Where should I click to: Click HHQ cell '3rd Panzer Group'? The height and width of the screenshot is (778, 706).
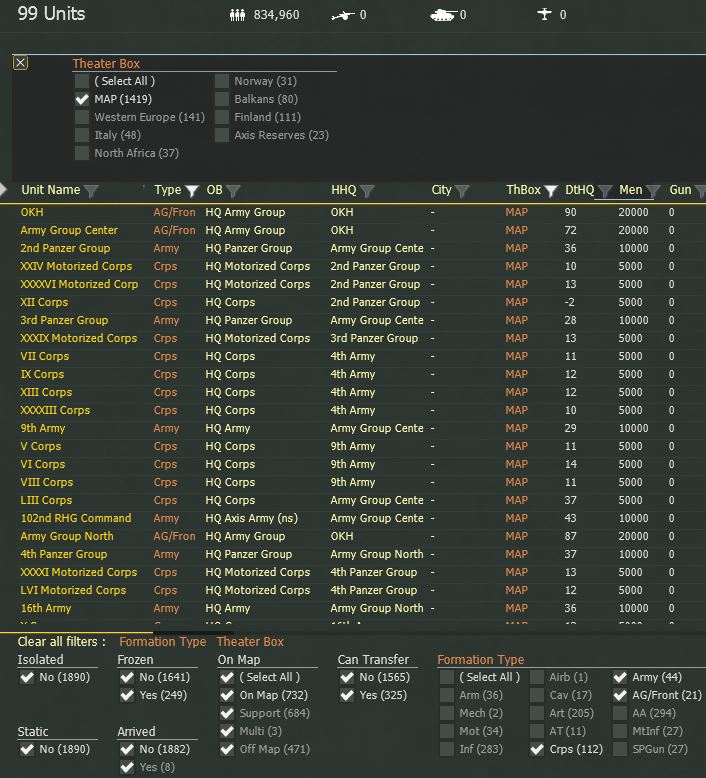pos(374,338)
